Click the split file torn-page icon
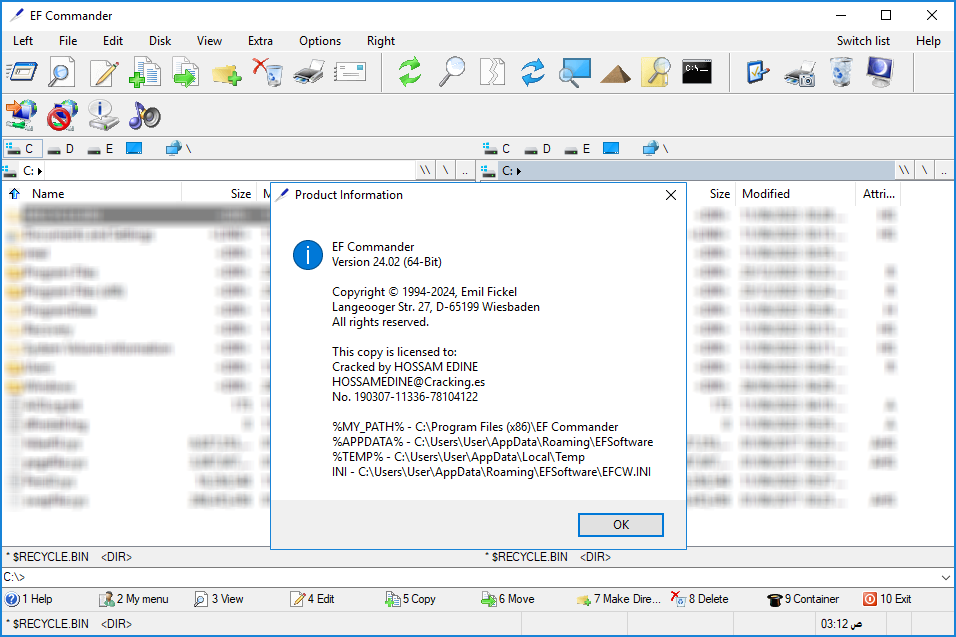The height and width of the screenshot is (637, 956). pyautogui.click(x=492, y=72)
